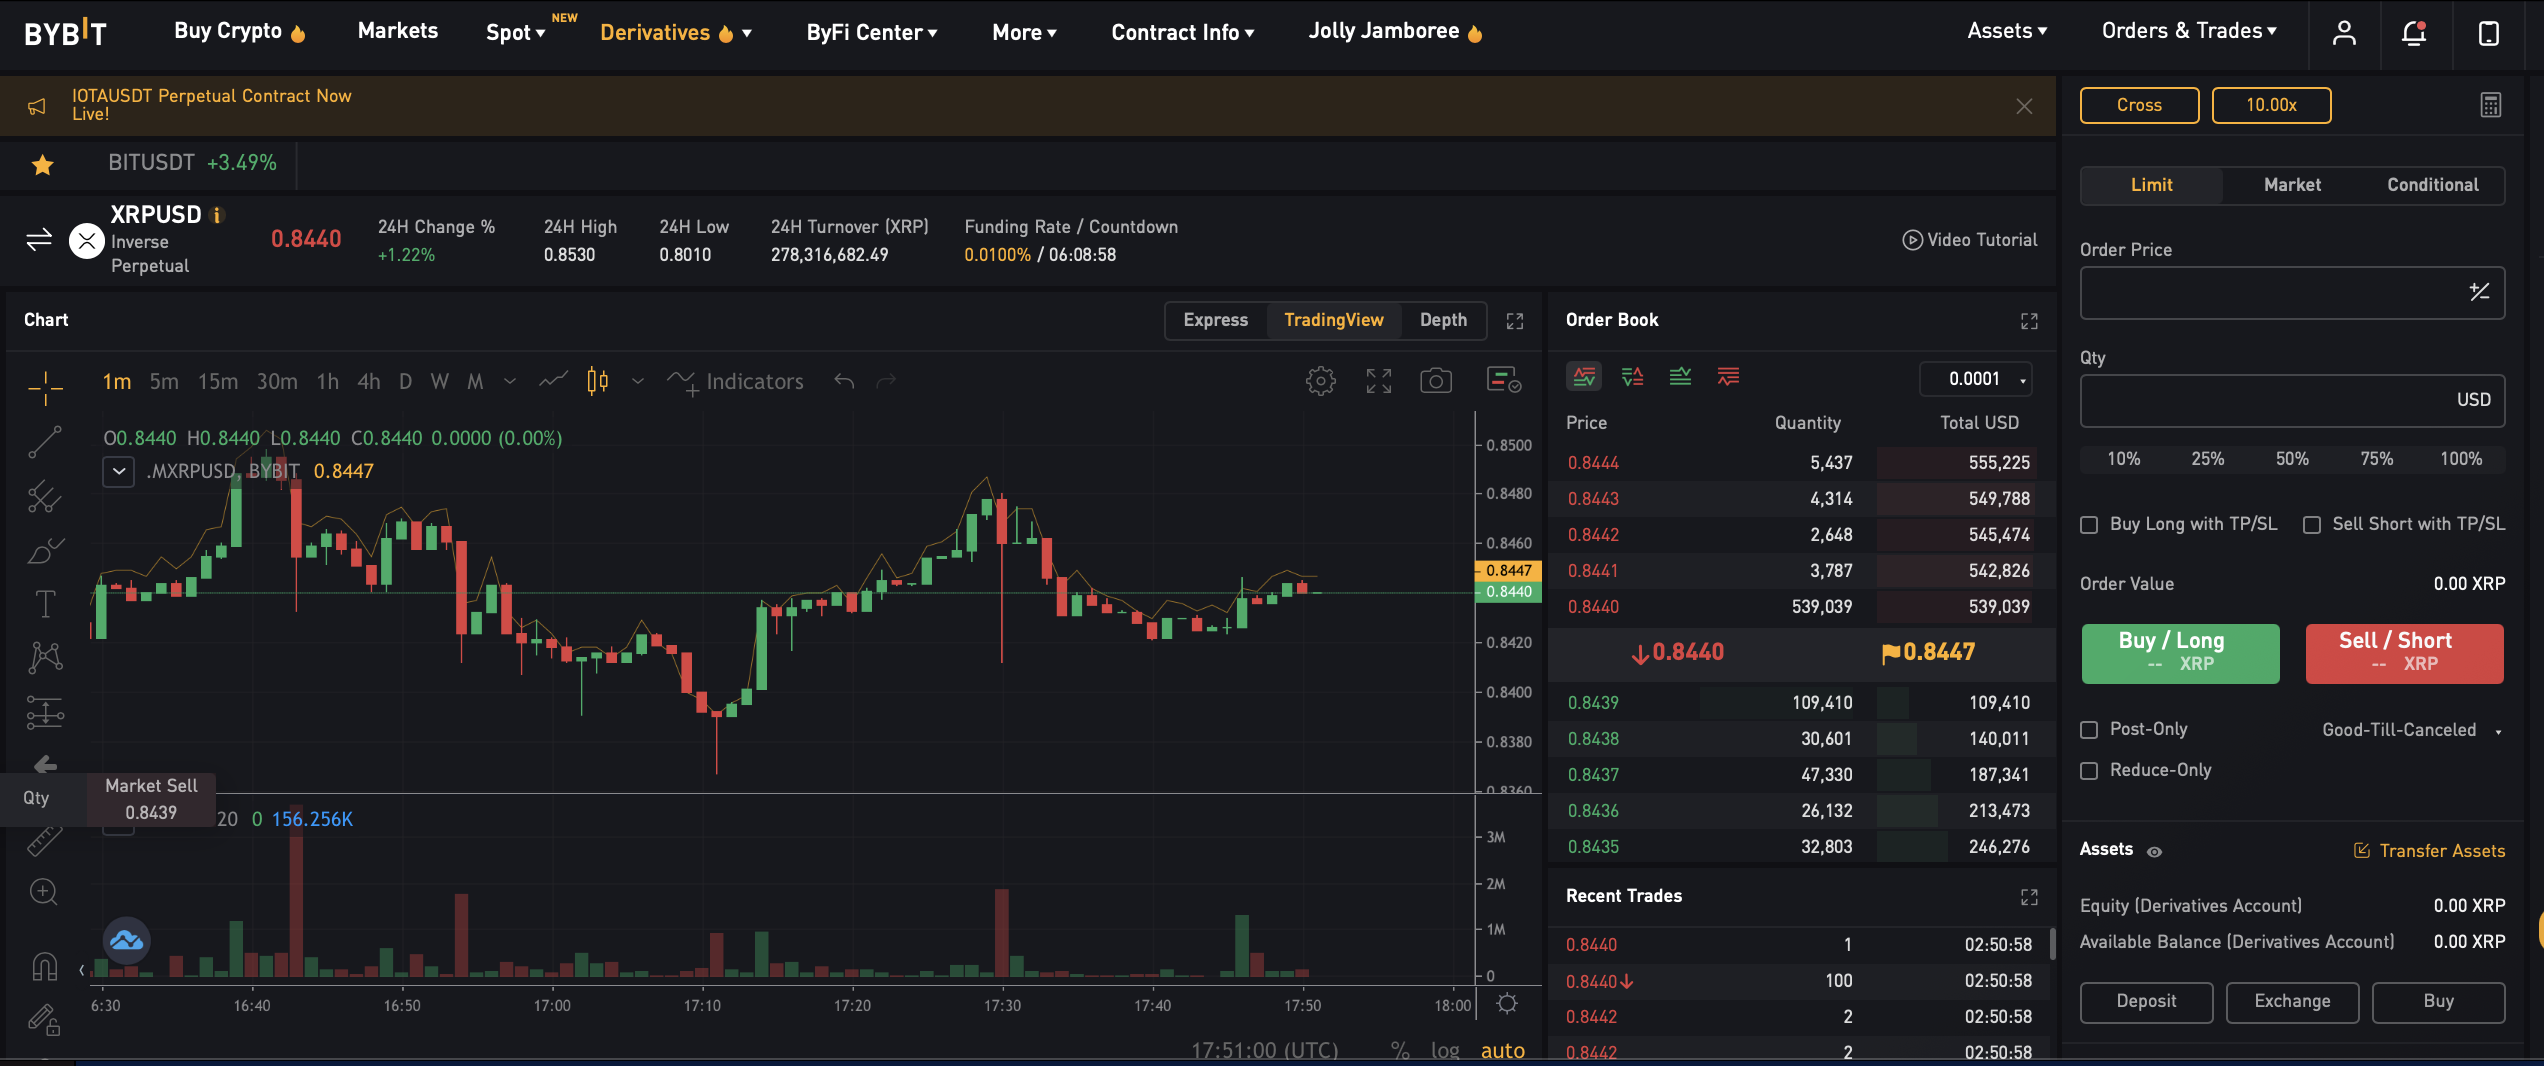The width and height of the screenshot is (2544, 1066).
Task: Switch to the Market order tab
Action: 2292,185
